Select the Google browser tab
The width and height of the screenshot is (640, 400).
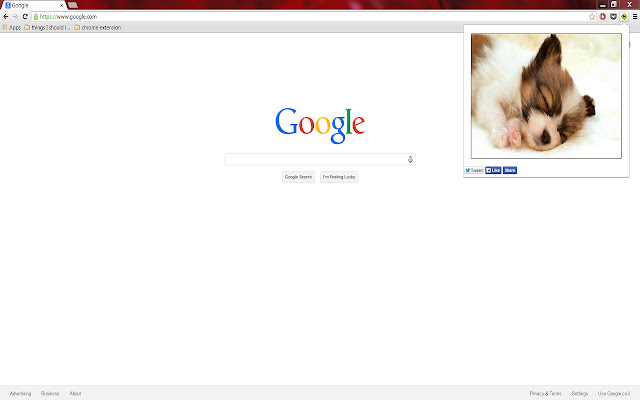[x=33, y=5]
